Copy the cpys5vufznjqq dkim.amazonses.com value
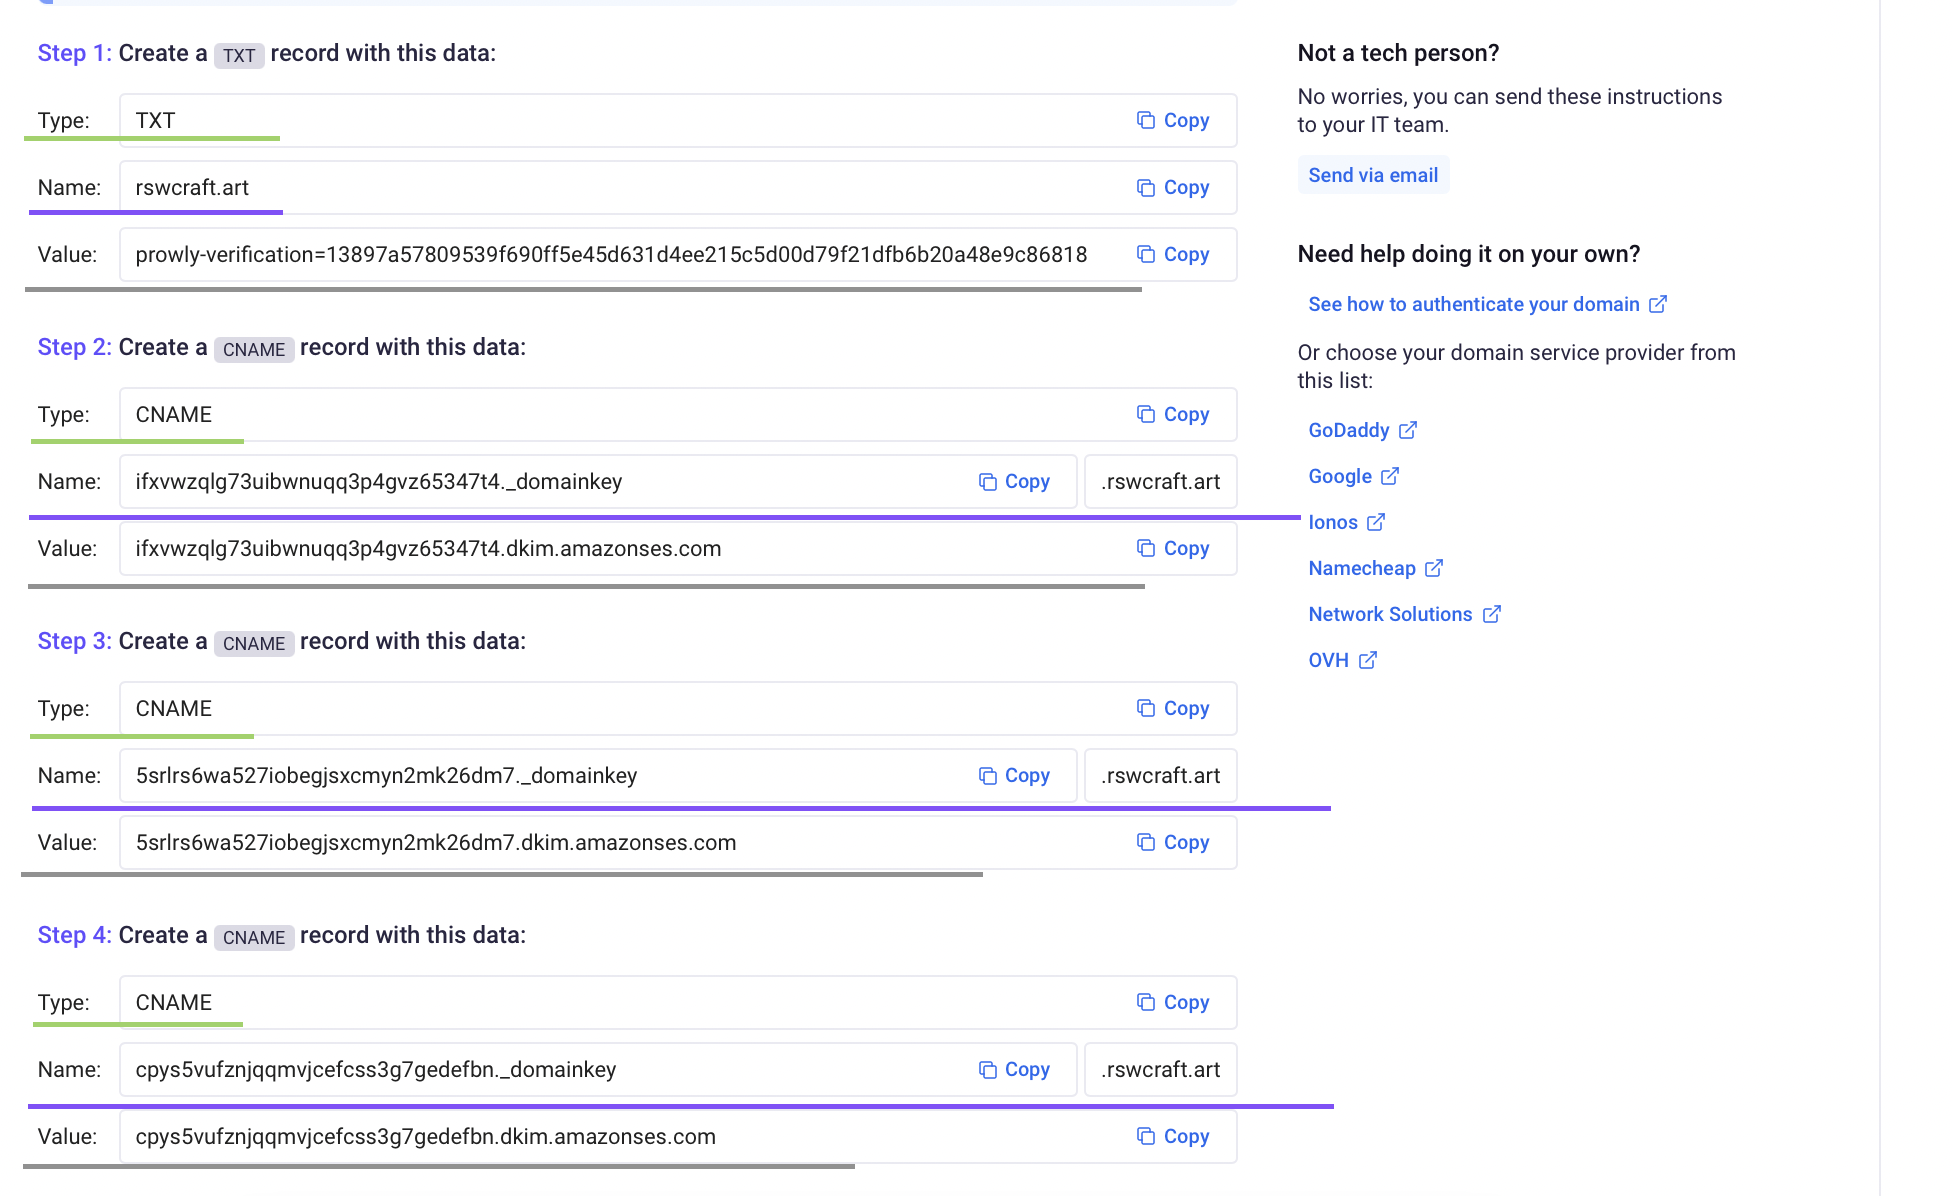 [1173, 1136]
